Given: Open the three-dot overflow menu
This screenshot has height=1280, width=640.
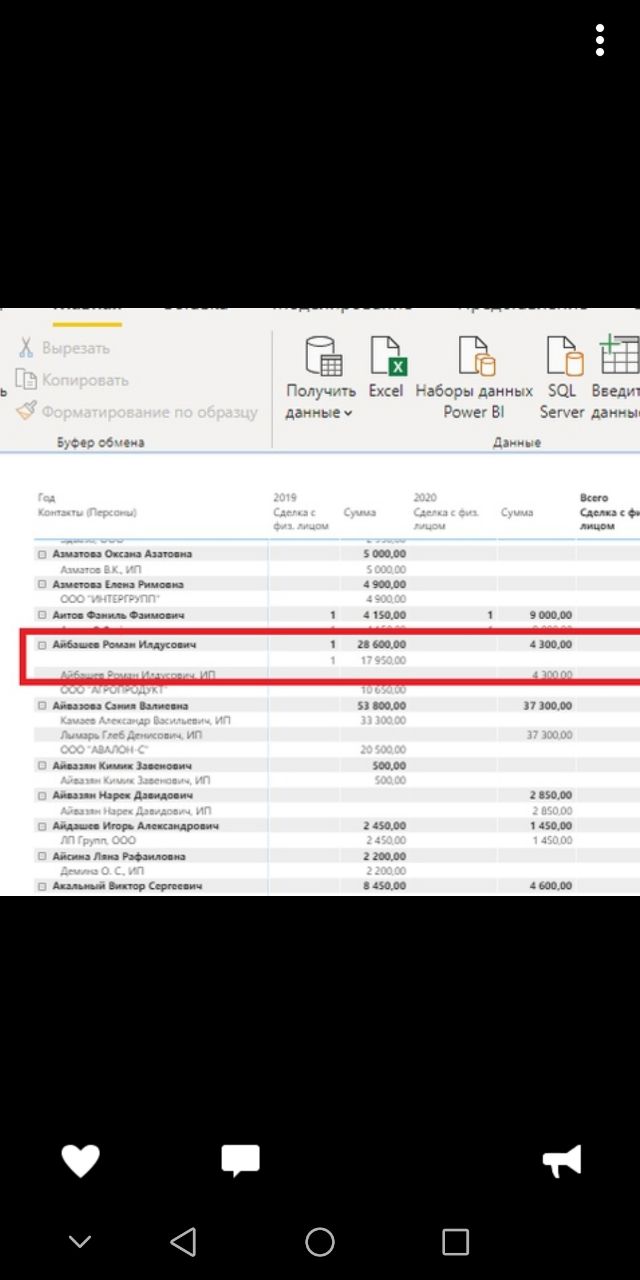Looking at the screenshot, I should click(599, 40).
